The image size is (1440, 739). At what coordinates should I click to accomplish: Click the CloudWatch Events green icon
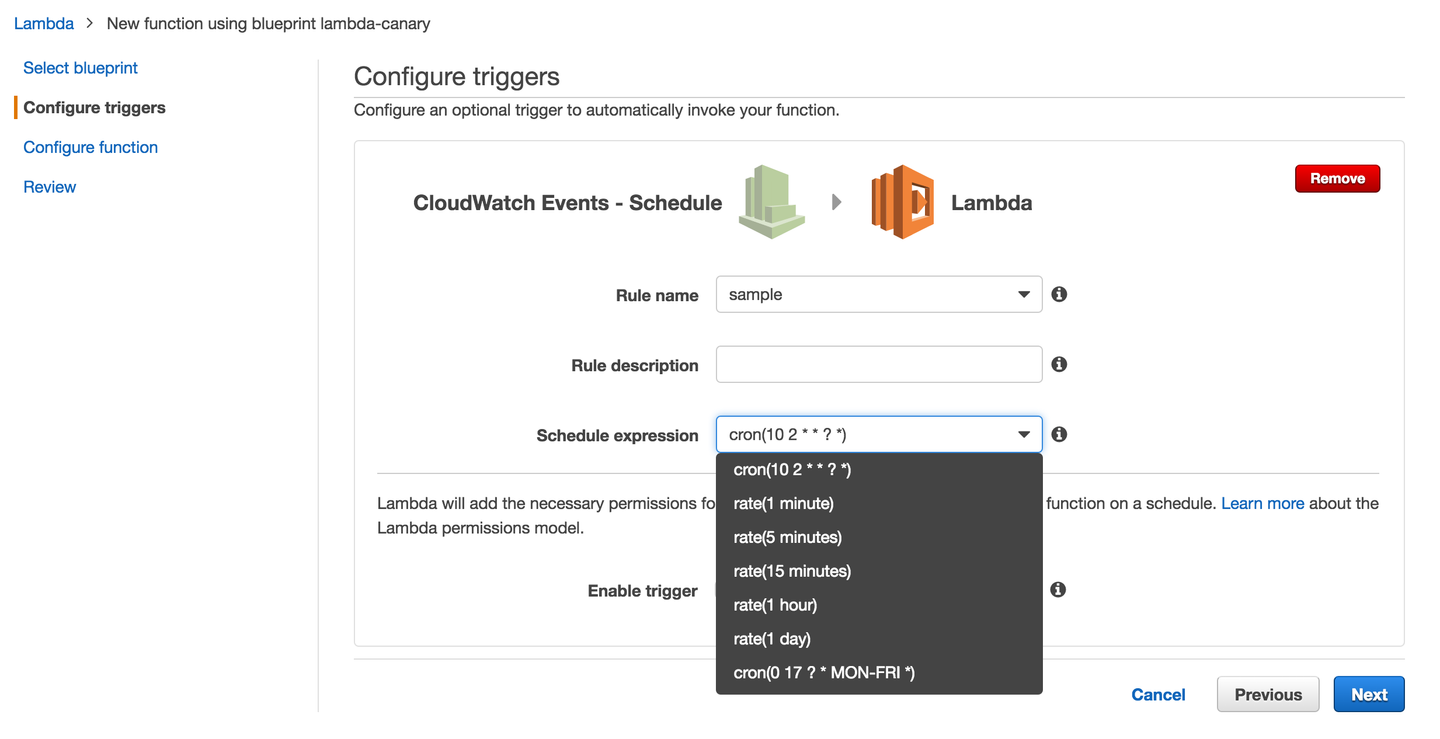point(772,202)
